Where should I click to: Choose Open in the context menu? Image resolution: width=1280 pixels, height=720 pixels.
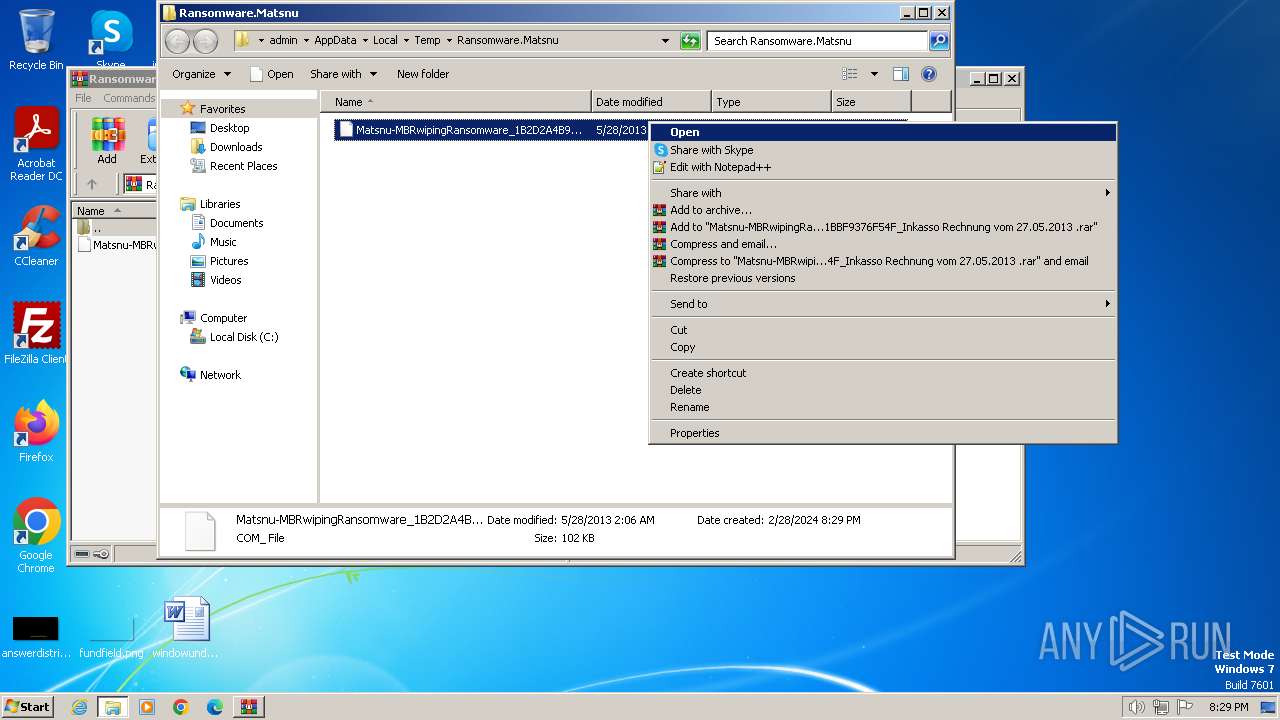[883, 132]
